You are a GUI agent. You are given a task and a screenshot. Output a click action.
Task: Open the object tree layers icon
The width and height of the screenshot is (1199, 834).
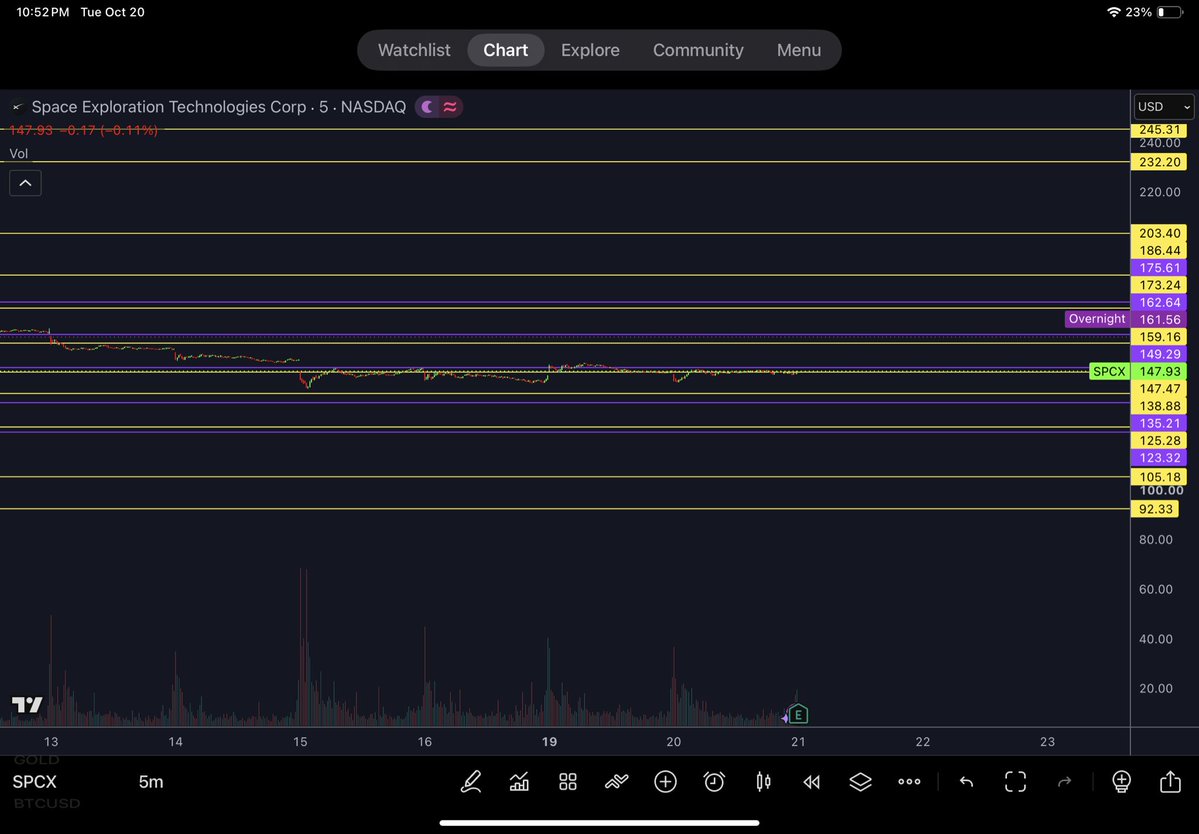[860, 782]
